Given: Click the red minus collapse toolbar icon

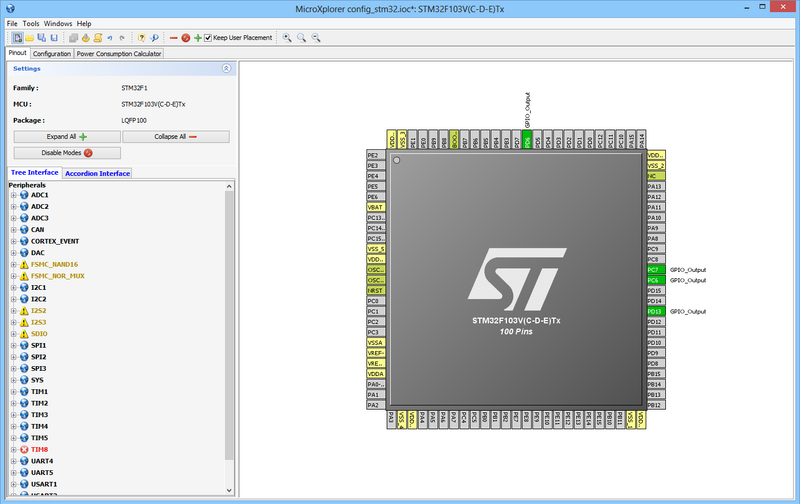Looking at the screenshot, I should pyautogui.click(x=173, y=38).
